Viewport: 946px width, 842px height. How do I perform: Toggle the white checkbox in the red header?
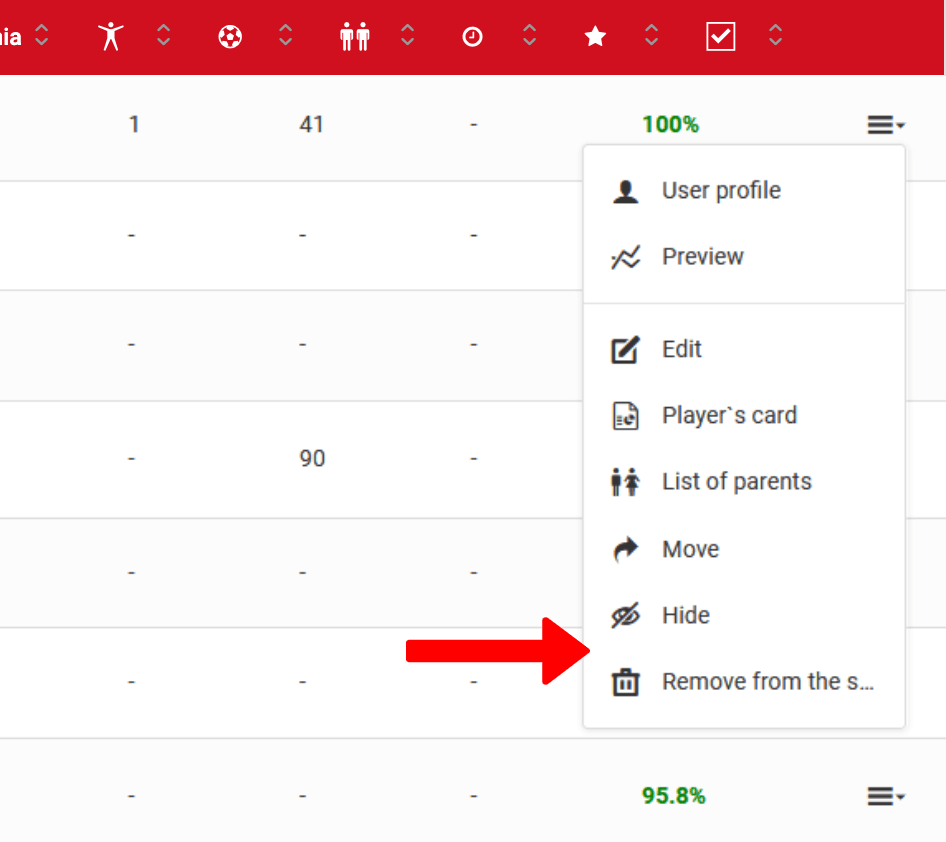click(x=720, y=36)
